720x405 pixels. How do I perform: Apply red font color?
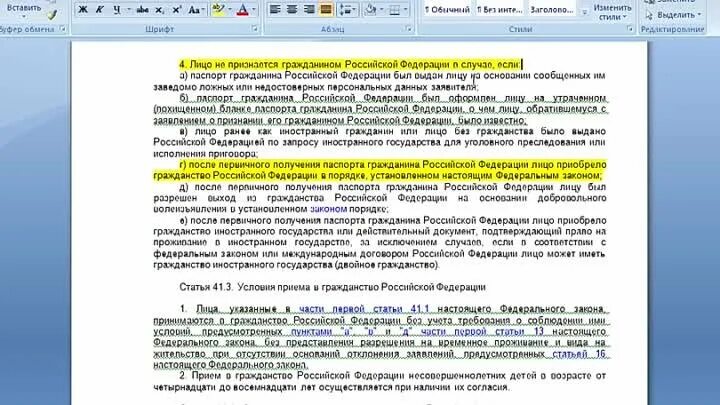(243, 9)
